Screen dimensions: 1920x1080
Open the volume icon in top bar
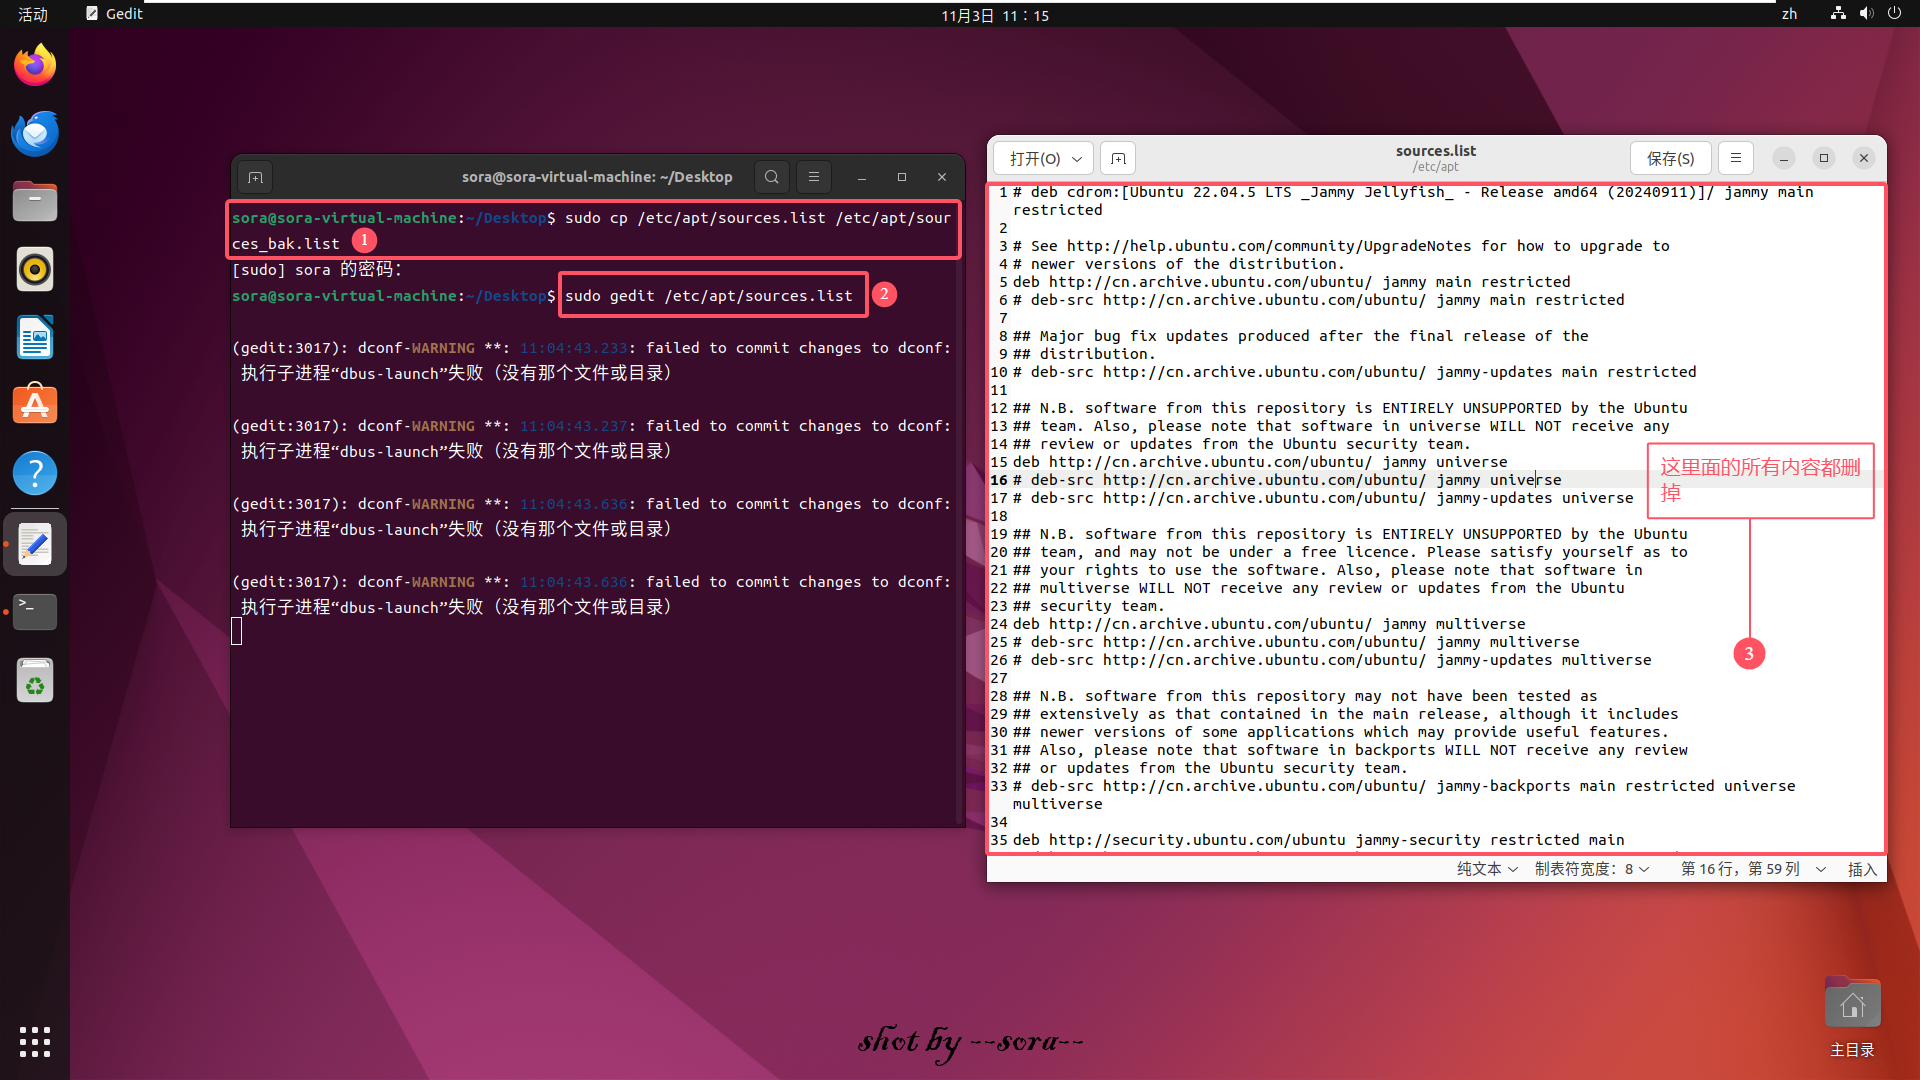tap(1866, 14)
